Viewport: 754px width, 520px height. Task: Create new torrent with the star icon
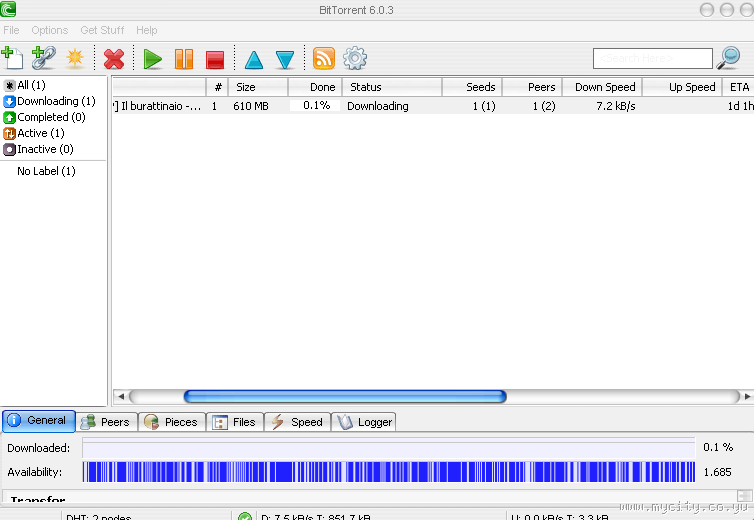click(x=75, y=58)
